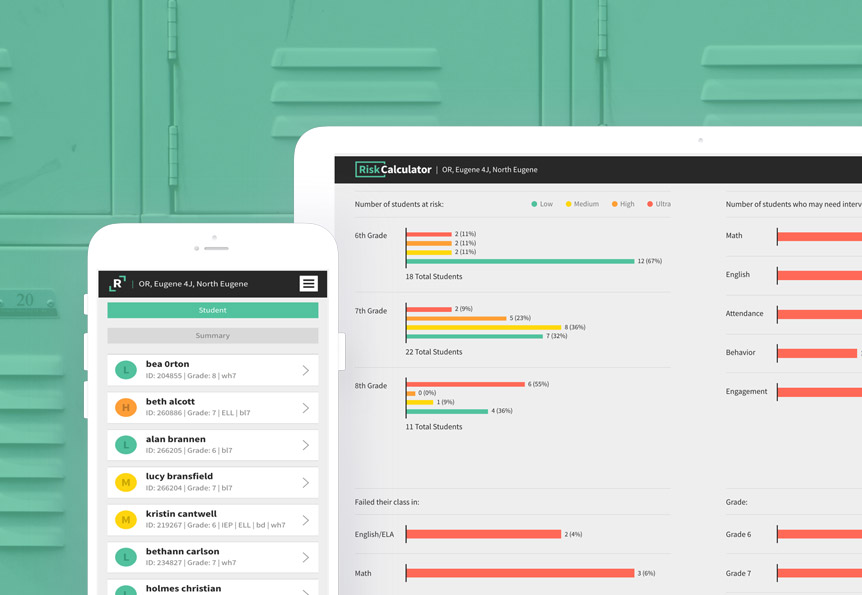
Task: Click OR, Eugene 4J, North Eugene on tablet
Action: 490,170
